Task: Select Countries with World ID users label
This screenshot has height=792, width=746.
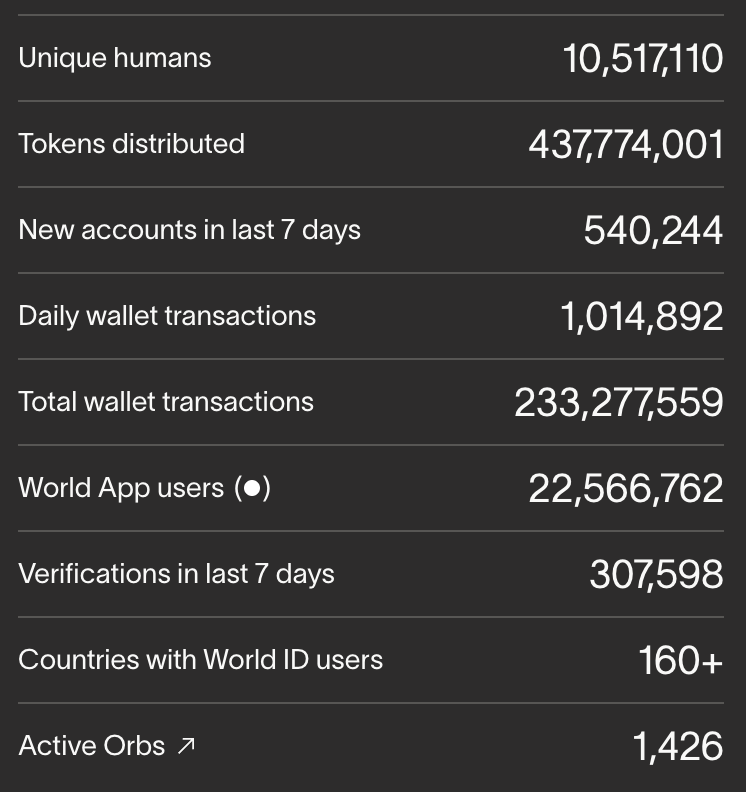Action: tap(200, 660)
